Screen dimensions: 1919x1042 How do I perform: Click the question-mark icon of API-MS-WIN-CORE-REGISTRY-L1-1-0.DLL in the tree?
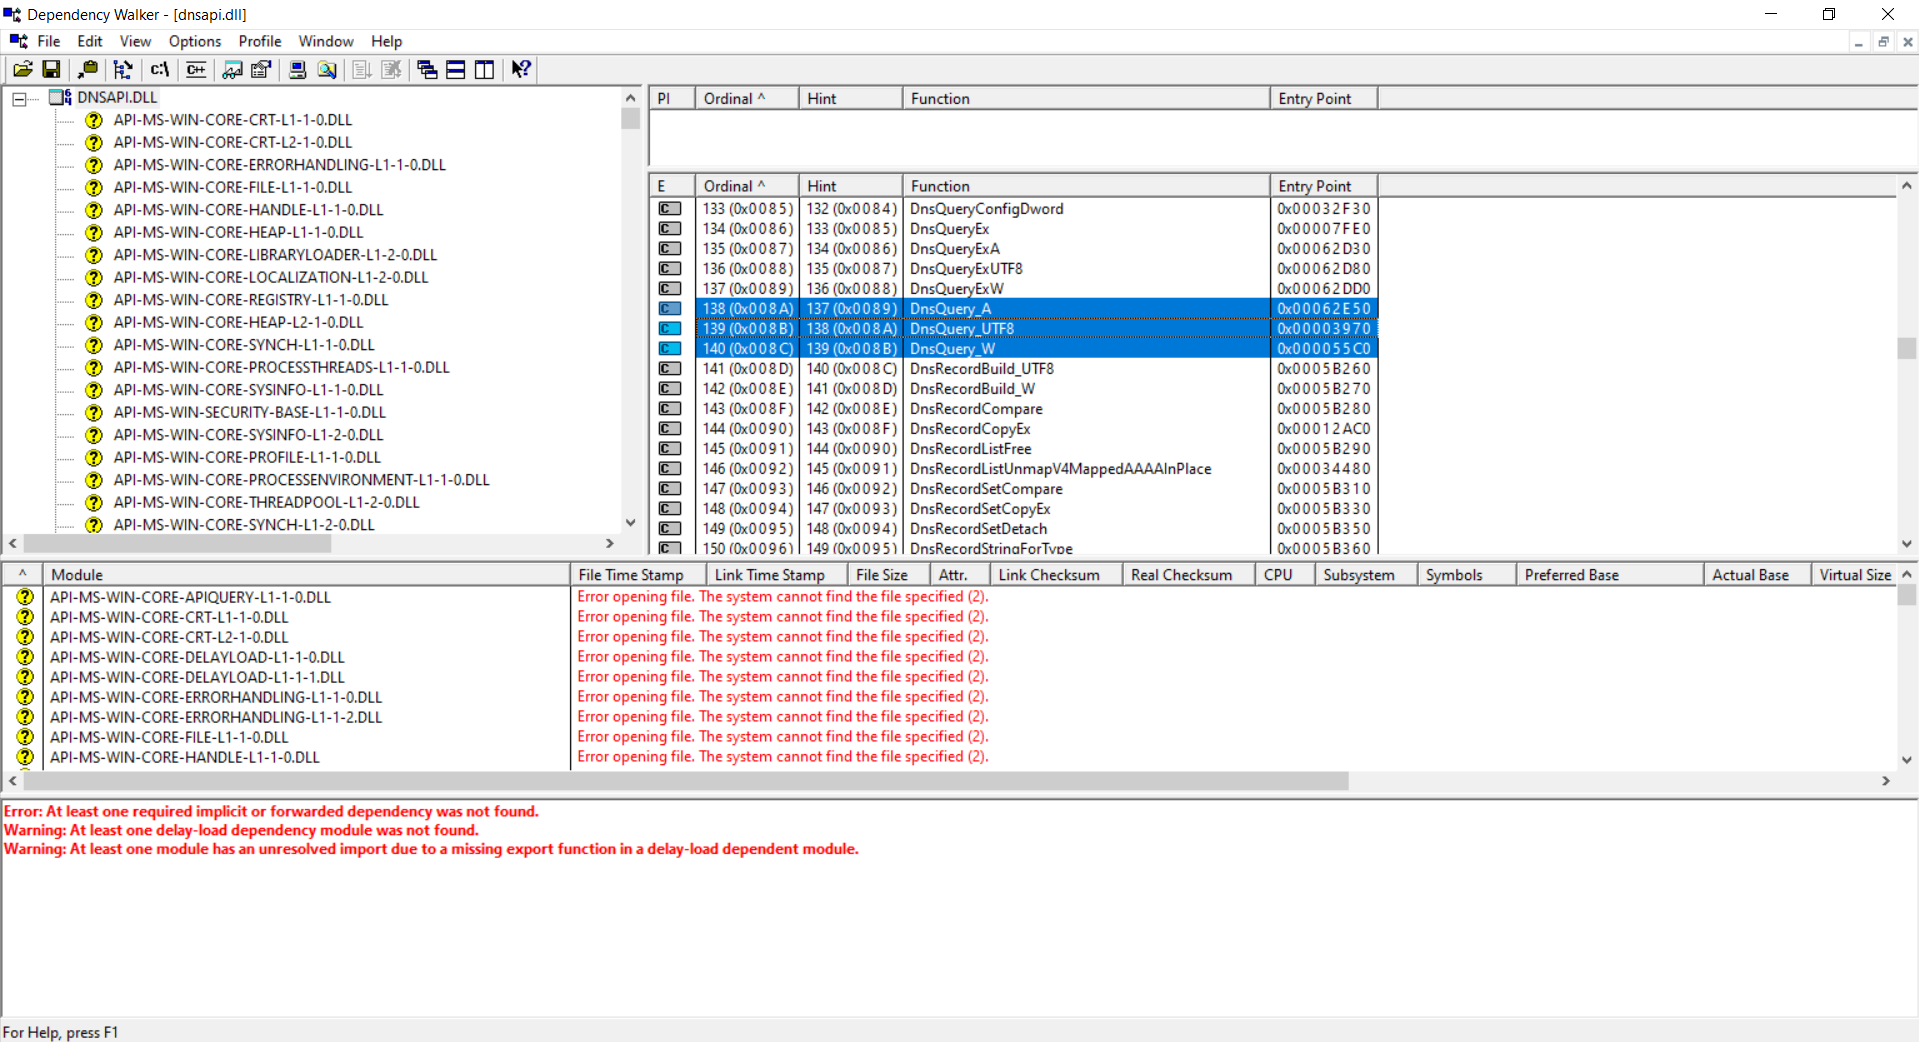coord(94,300)
